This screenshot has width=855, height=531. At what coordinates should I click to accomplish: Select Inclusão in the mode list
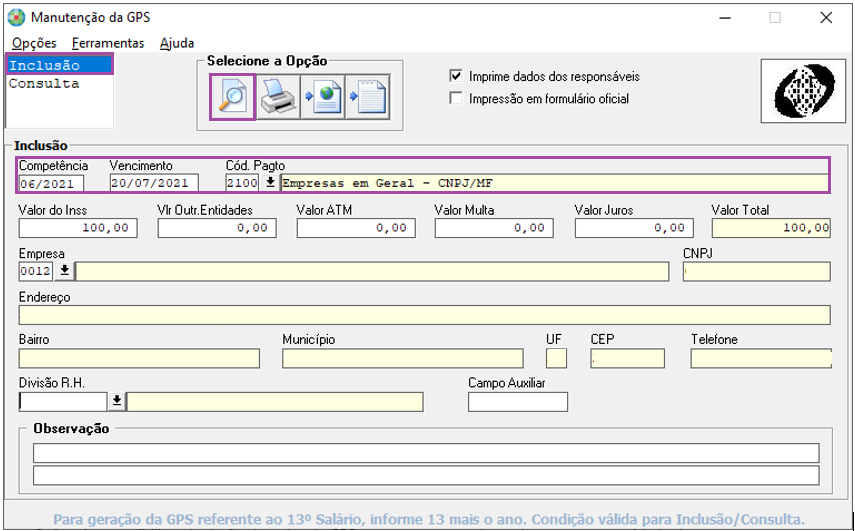coord(59,65)
